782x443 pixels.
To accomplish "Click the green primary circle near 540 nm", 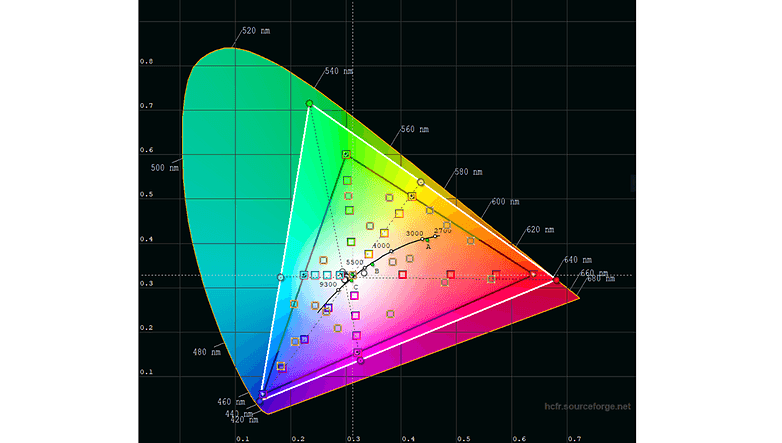I will click(309, 103).
